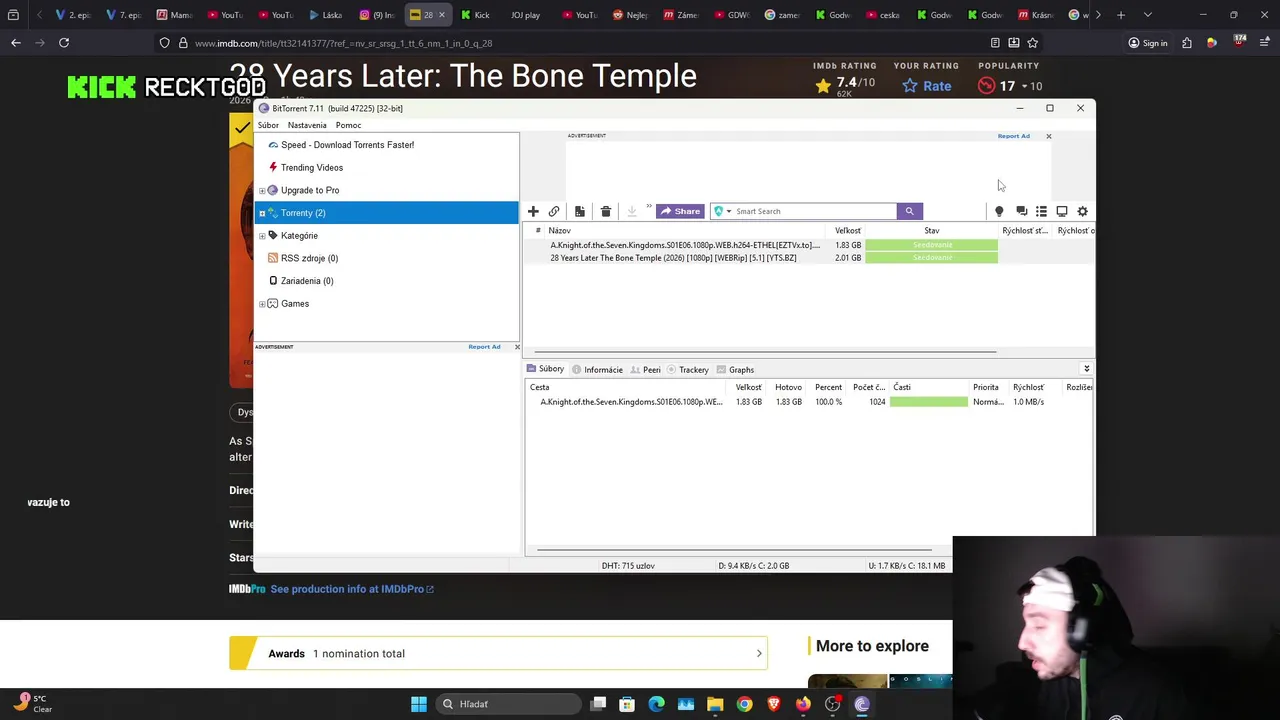Image resolution: width=1280 pixels, height=720 pixels.
Task: Click the Časti pieces bar in files pane
Action: point(928,402)
